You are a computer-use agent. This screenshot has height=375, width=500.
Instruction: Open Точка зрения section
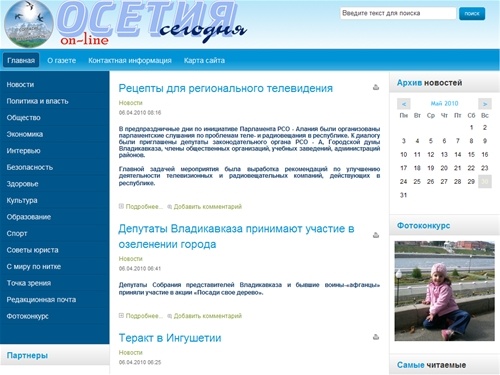pos(29,283)
